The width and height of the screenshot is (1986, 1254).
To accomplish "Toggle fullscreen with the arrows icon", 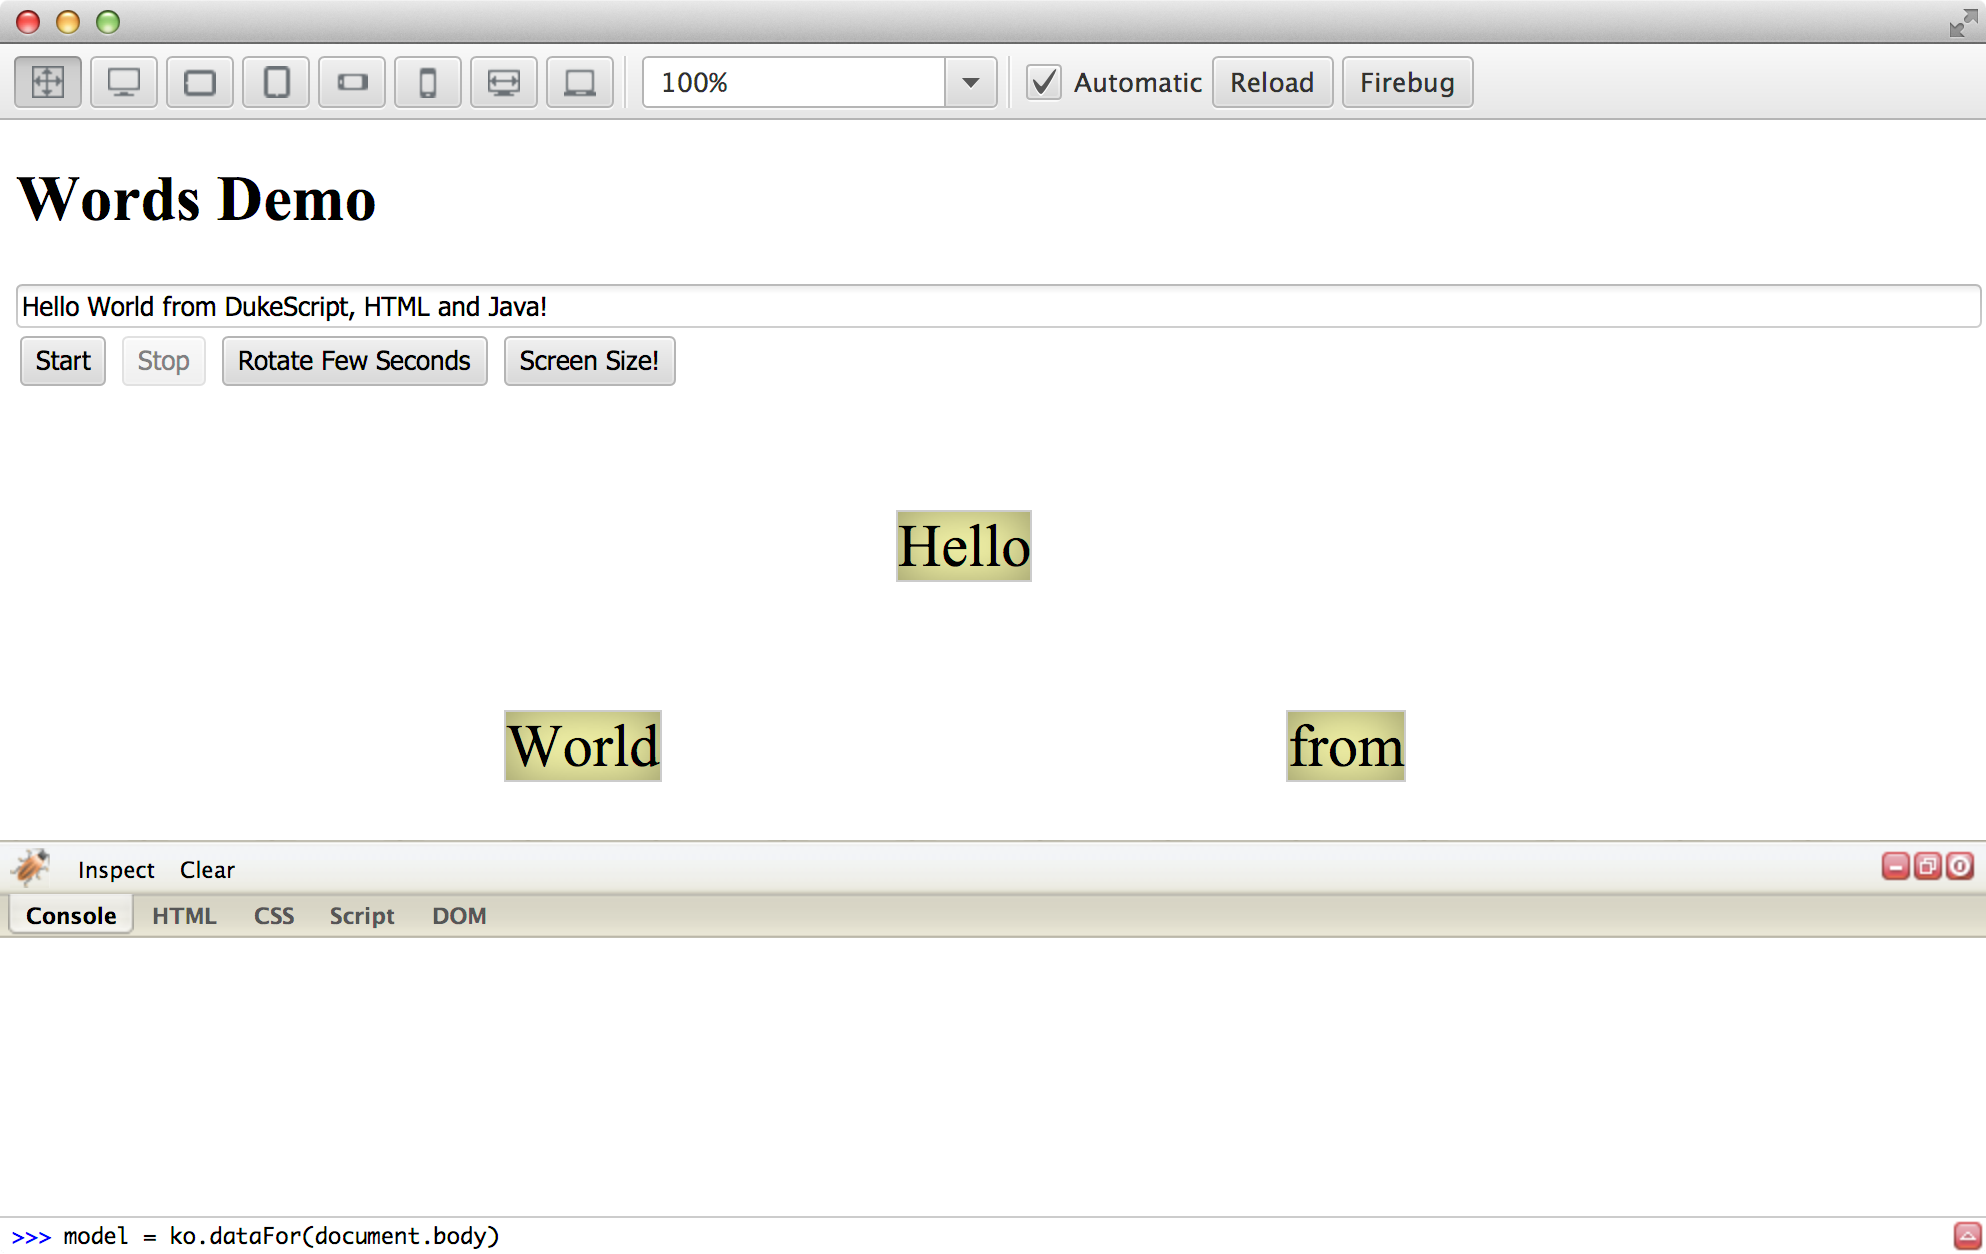I will tap(1962, 23).
